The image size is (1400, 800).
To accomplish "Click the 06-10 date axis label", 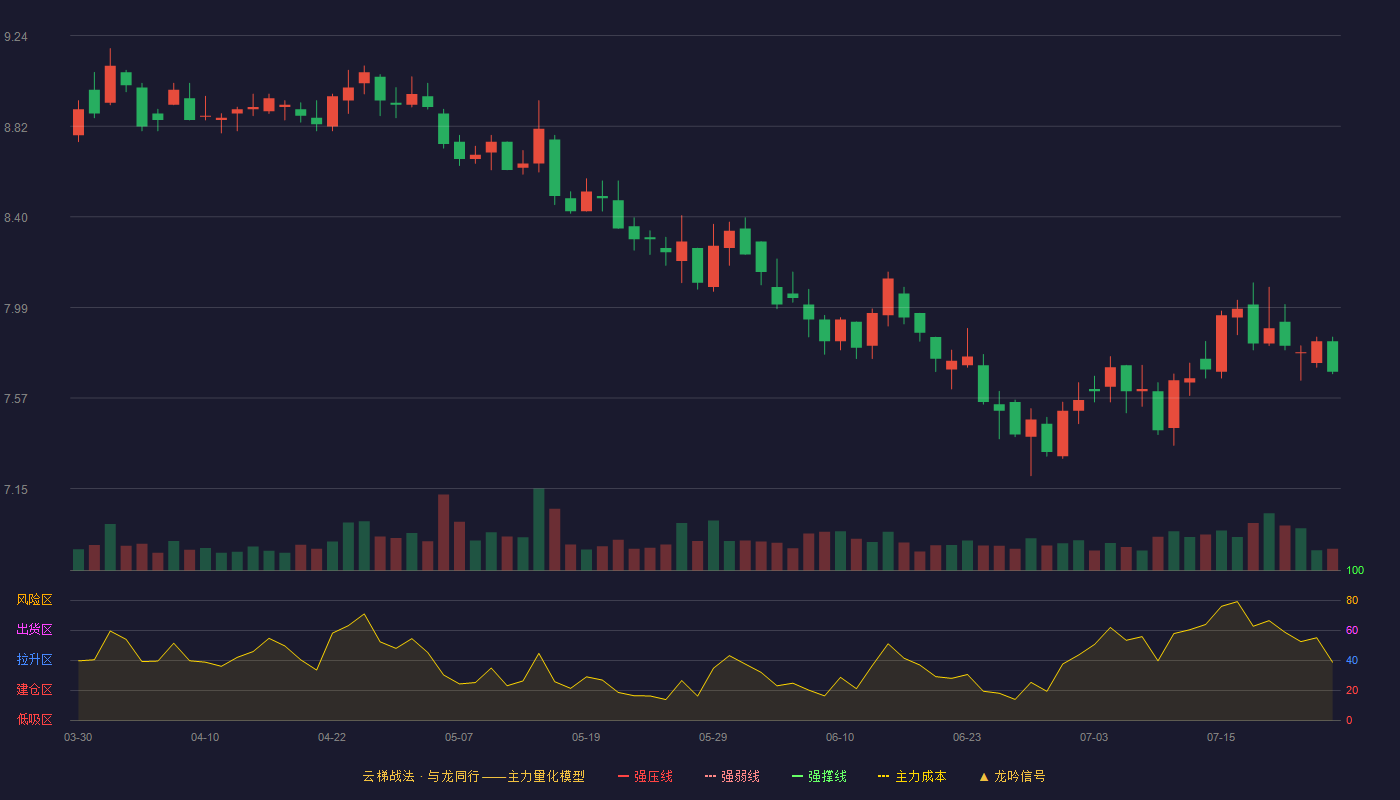I will click(x=840, y=737).
